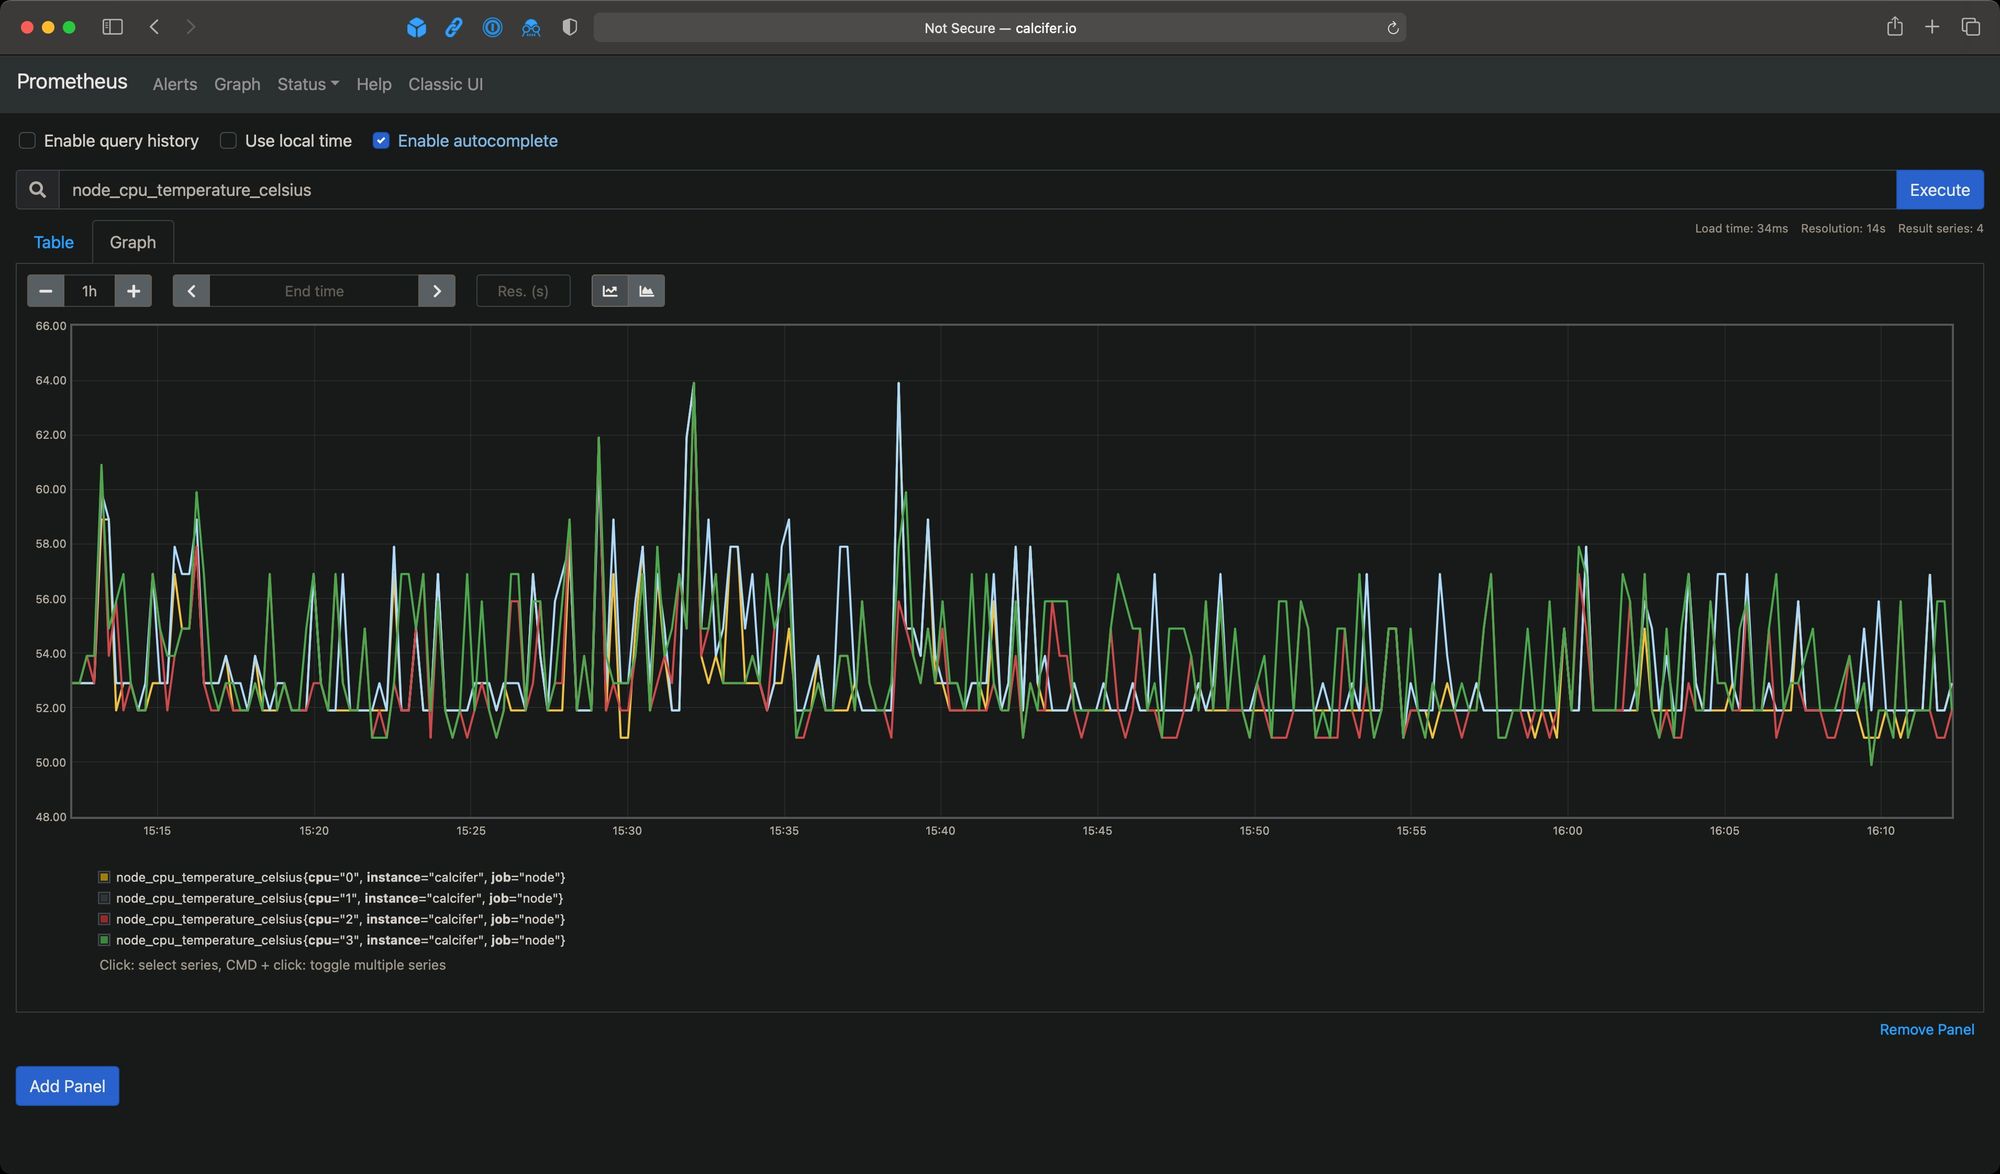Decrease the time range with the minus button
This screenshot has height=1174, width=2000.
point(45,291)
